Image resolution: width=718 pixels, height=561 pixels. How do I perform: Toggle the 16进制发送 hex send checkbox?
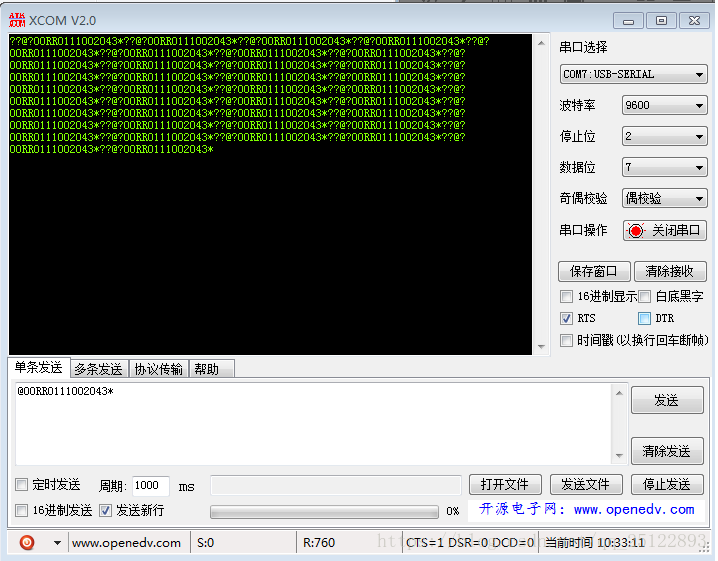[x=22, y=510]
